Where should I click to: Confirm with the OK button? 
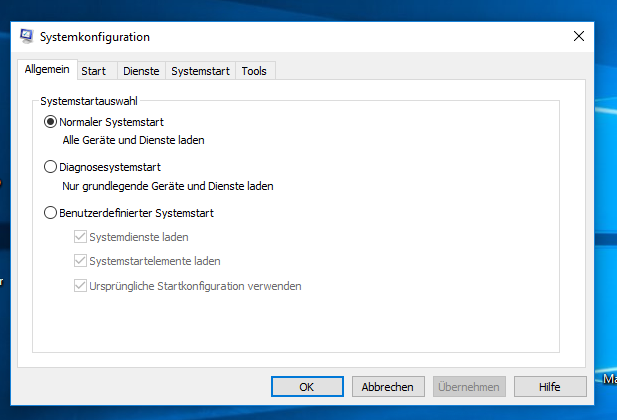coord(307,387)
